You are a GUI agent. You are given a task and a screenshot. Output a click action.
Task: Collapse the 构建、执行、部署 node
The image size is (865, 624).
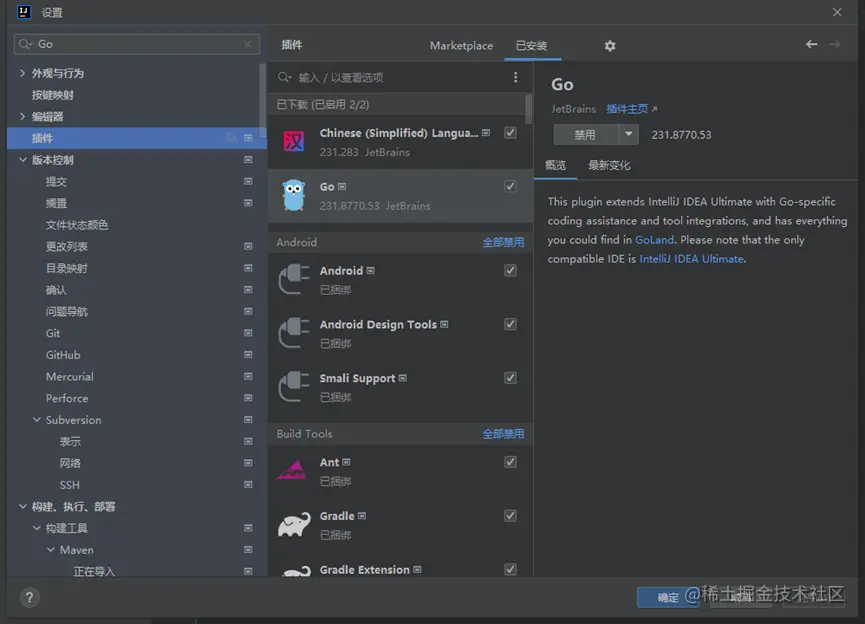point(23,506)
